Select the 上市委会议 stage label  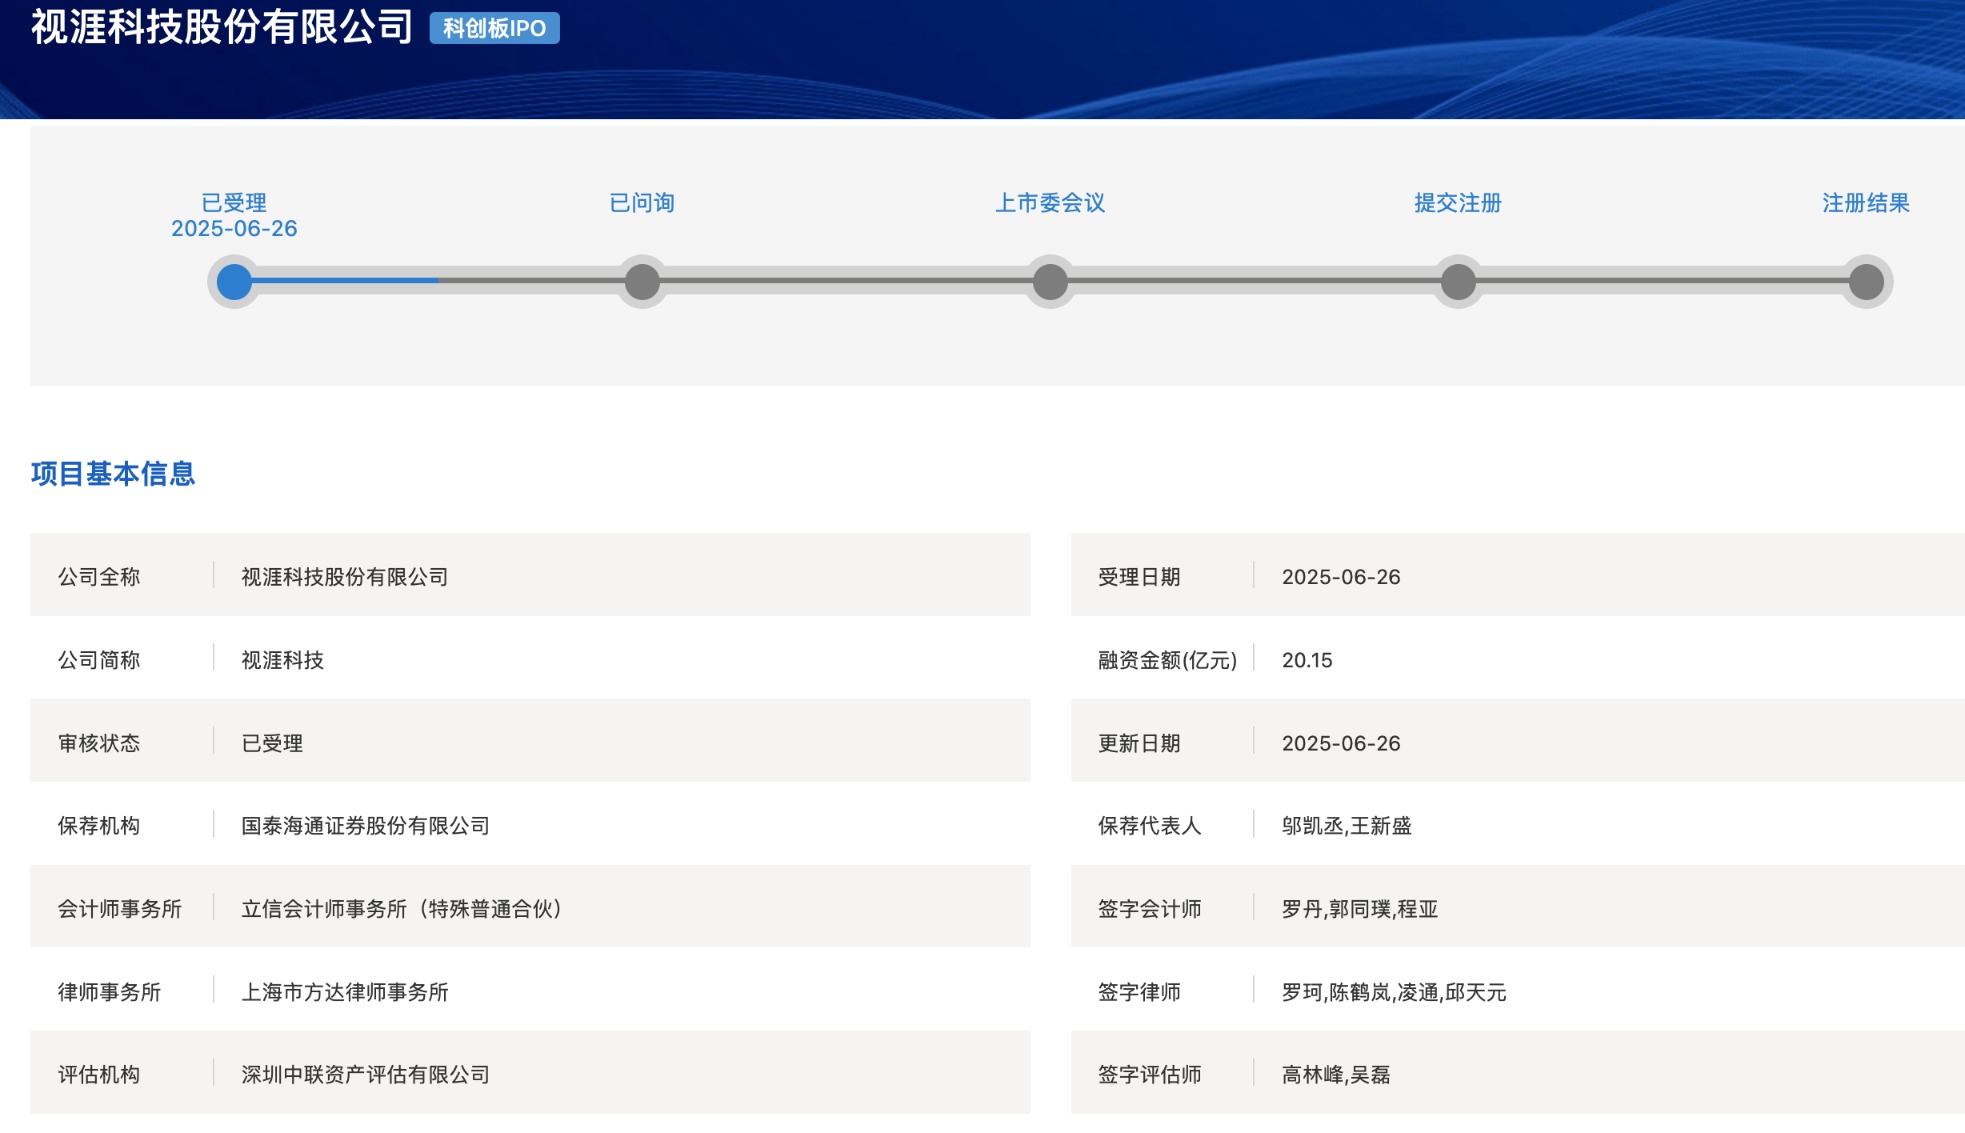pyautogui.click(x=1050, y=203)
